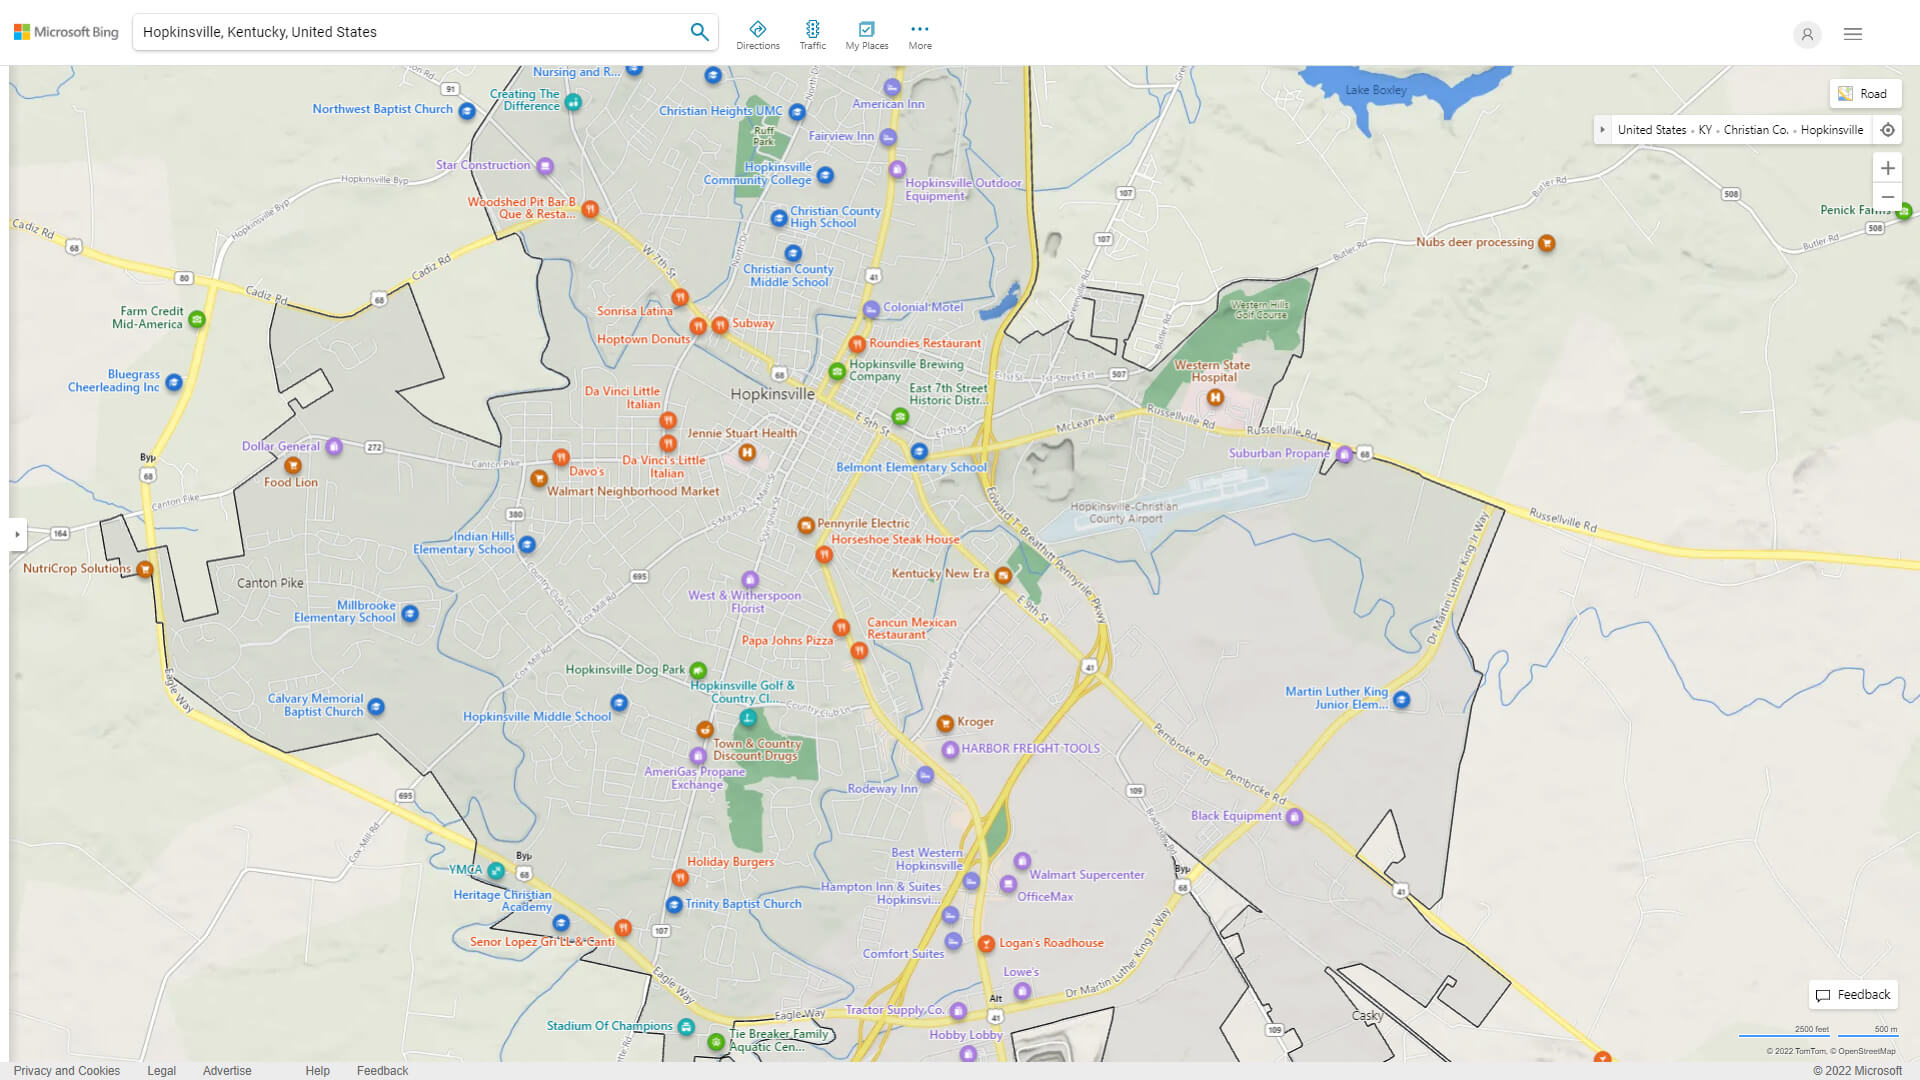The image size is (1920, 1080).
Task: Click the Feedback button on the map
Action: click(x=1852, y=994)
